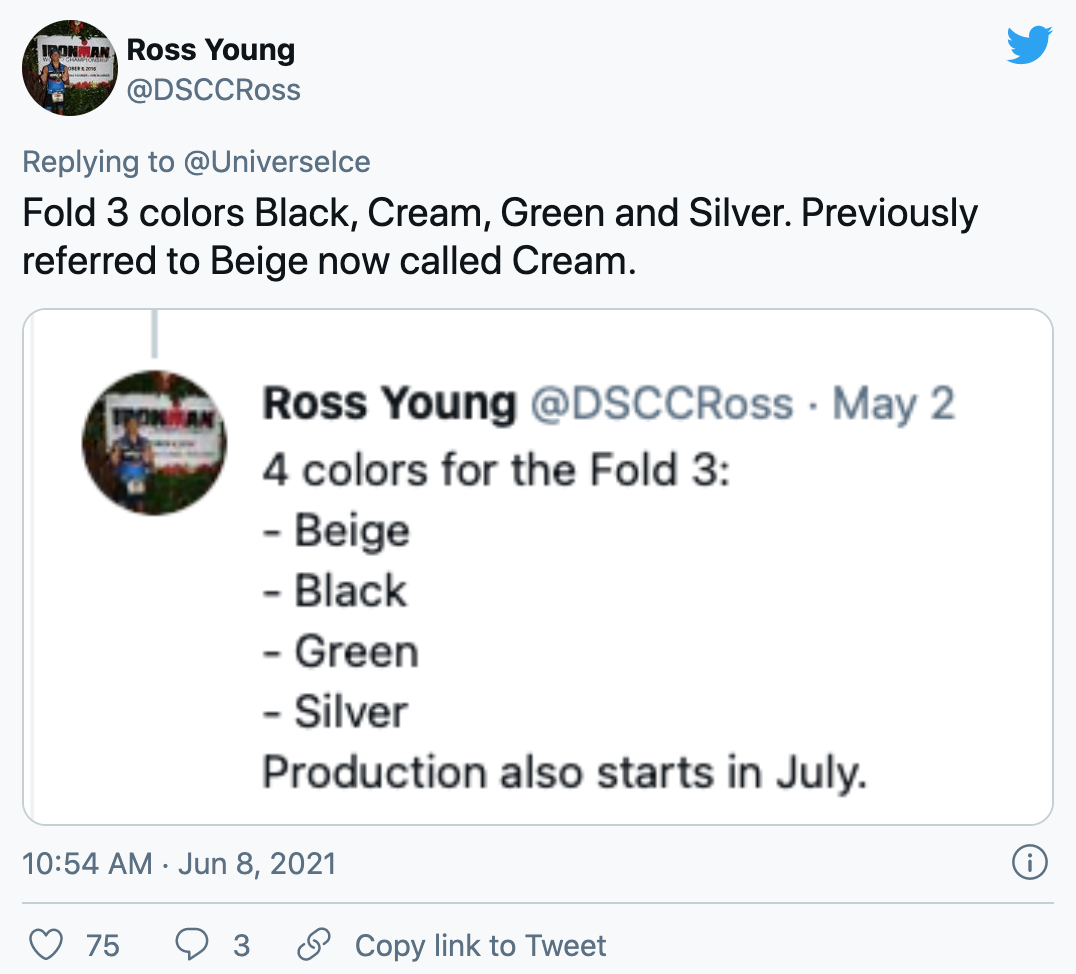This screenshot has height=974, width=1076.
Task: Click the @DSCCRoss handle under the top name
Action: (213, 90)
